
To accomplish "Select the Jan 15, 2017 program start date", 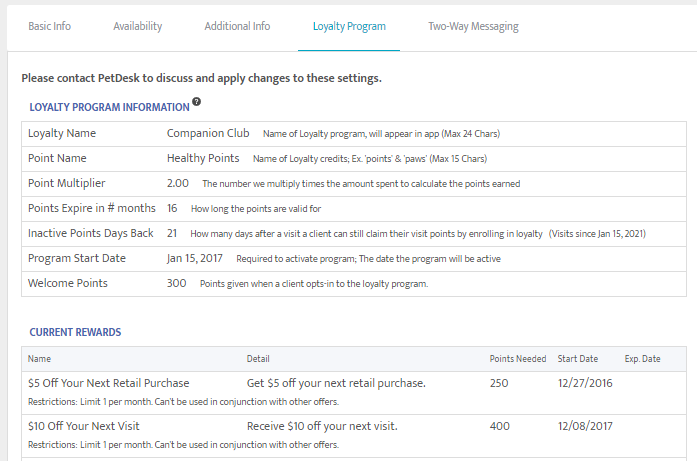I will pyautogui.click(x=195, y=258).
